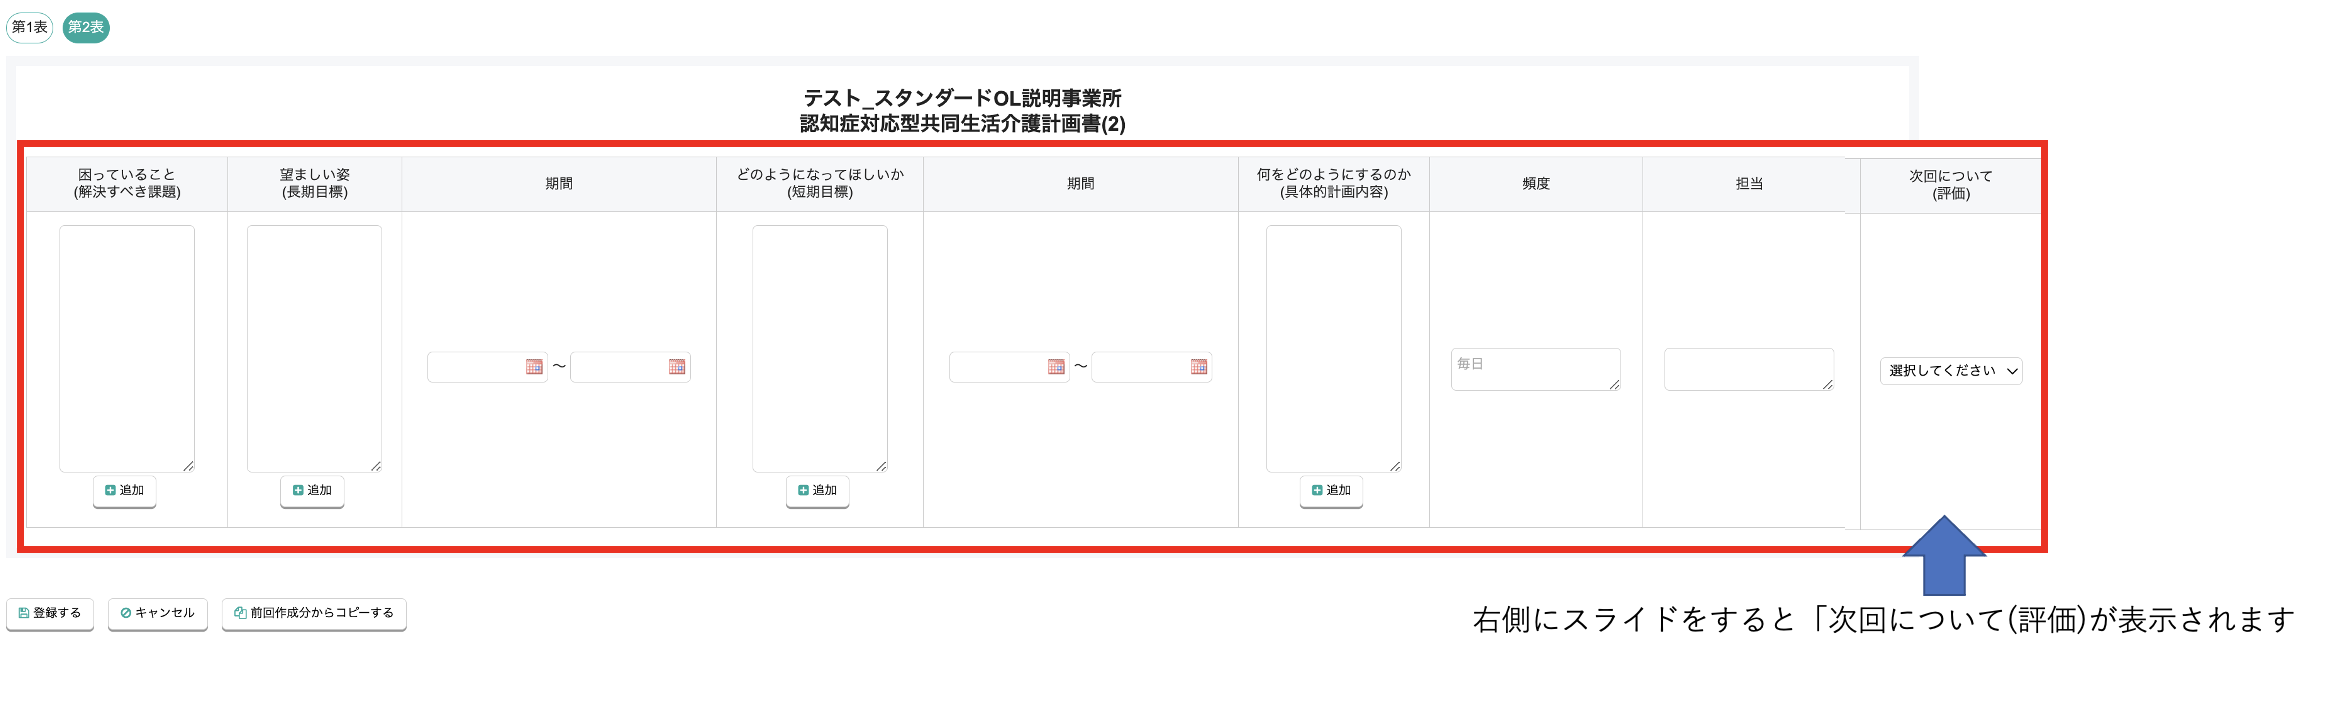This screenshot has width=2340, height=704.
Task: Focus the 困っていること text area
Action: (127, 349)
